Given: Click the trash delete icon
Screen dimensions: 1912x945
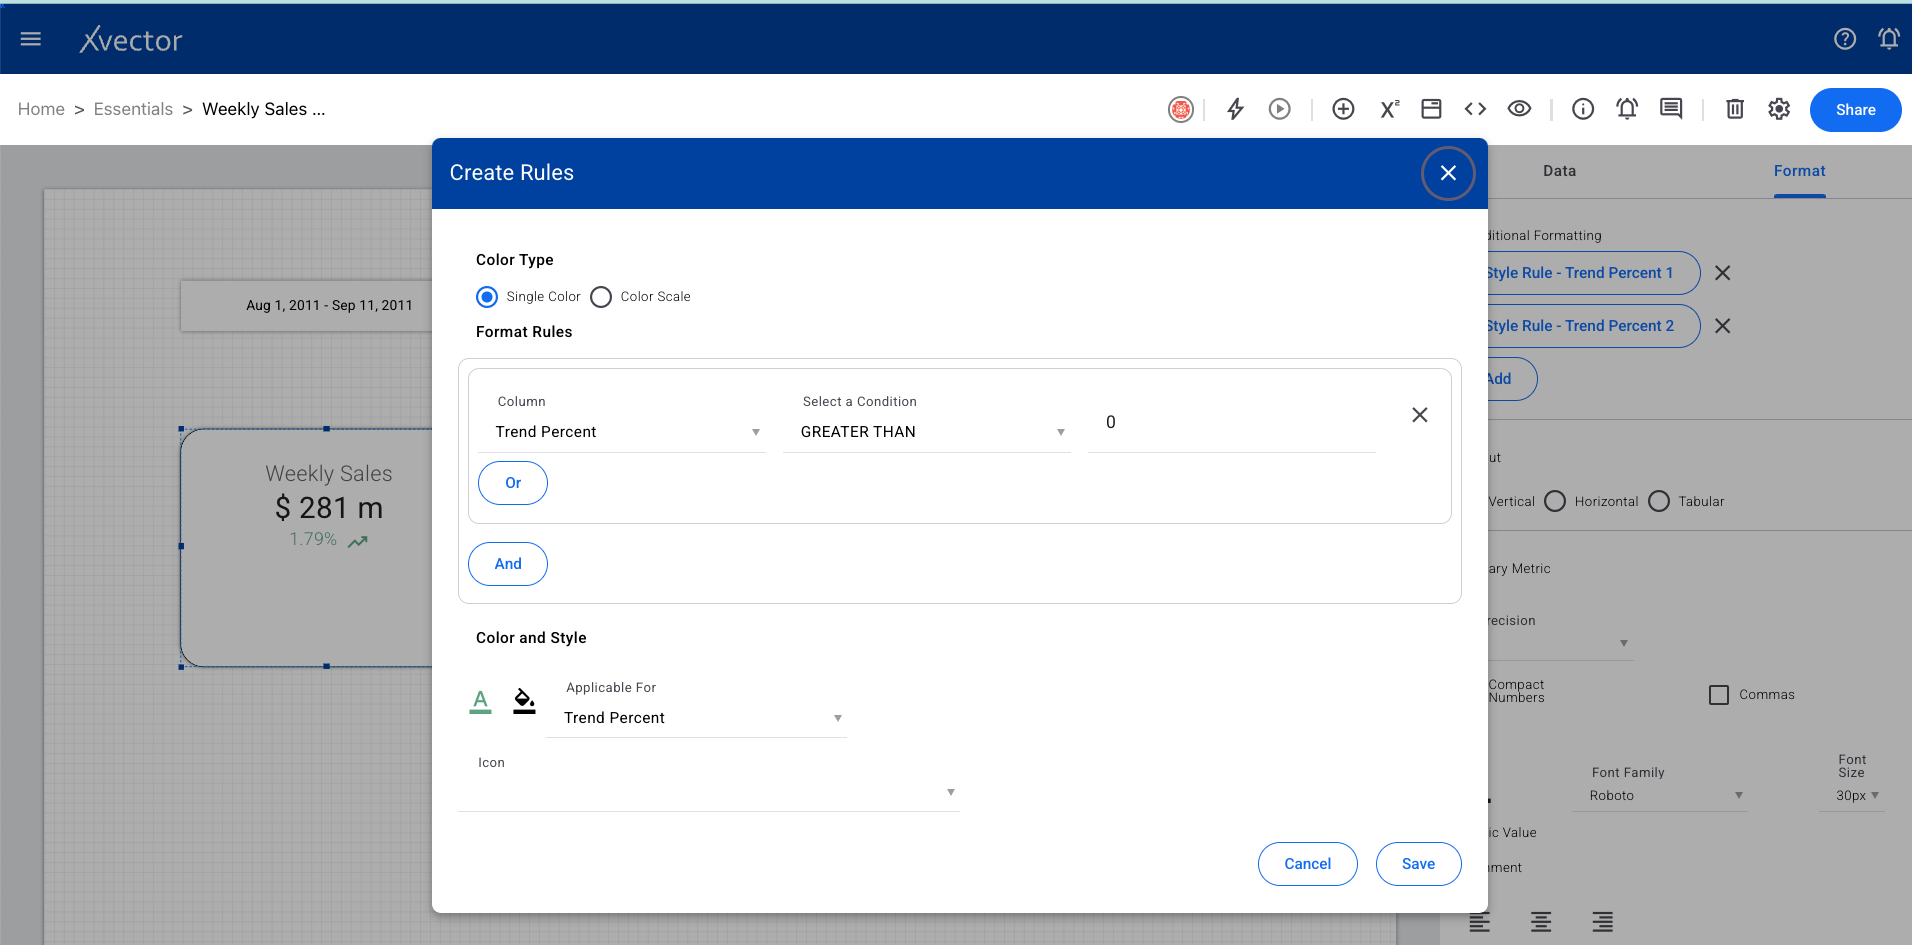Looking at the screenshot, I should tap(1735, 109).
